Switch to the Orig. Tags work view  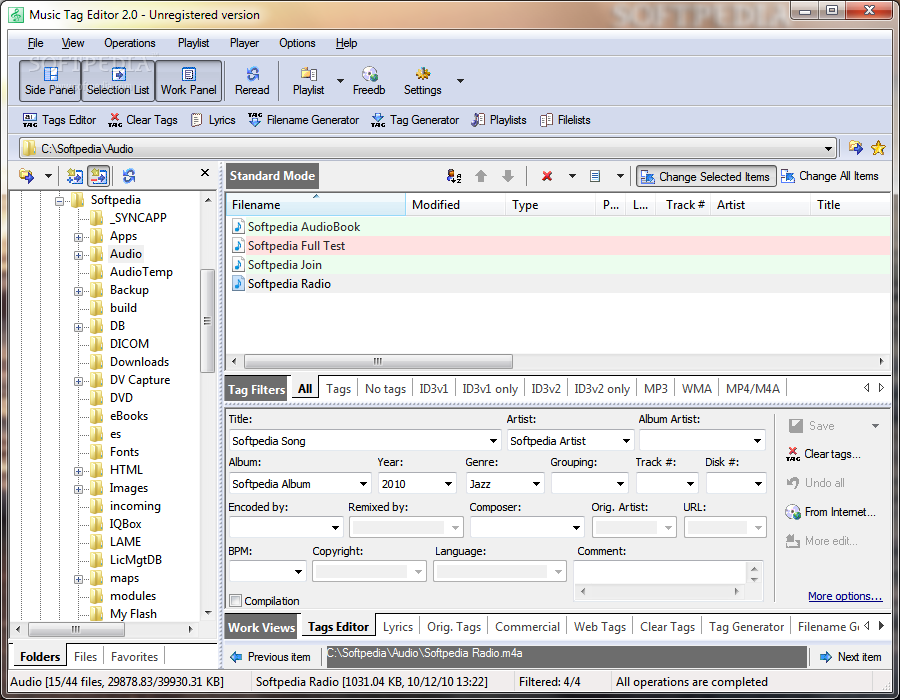(454, 627)
